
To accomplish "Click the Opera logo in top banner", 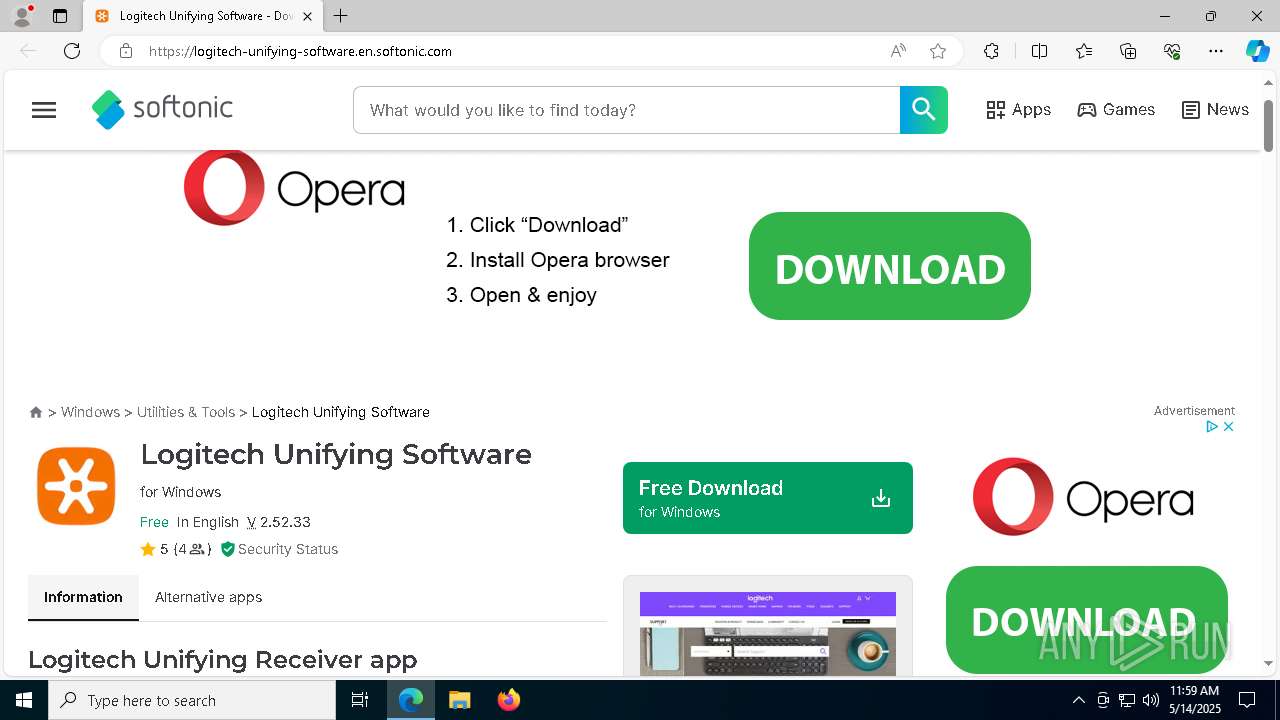I will click(x=294, y=188).
